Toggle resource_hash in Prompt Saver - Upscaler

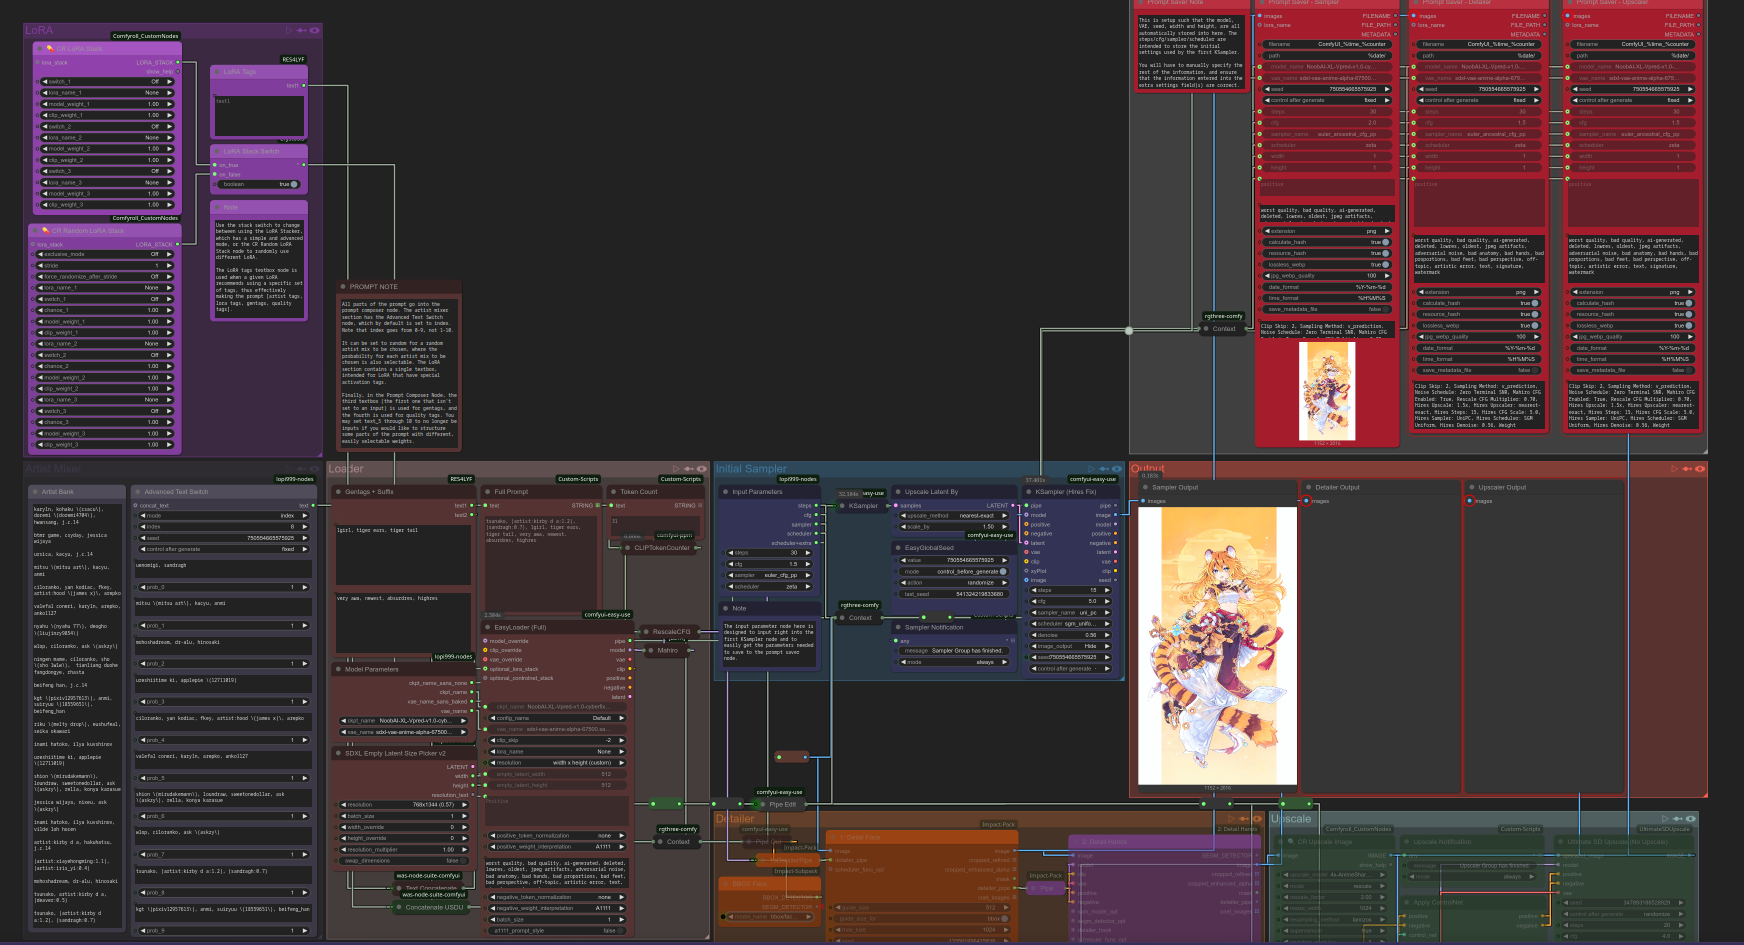pos(1634,314)
